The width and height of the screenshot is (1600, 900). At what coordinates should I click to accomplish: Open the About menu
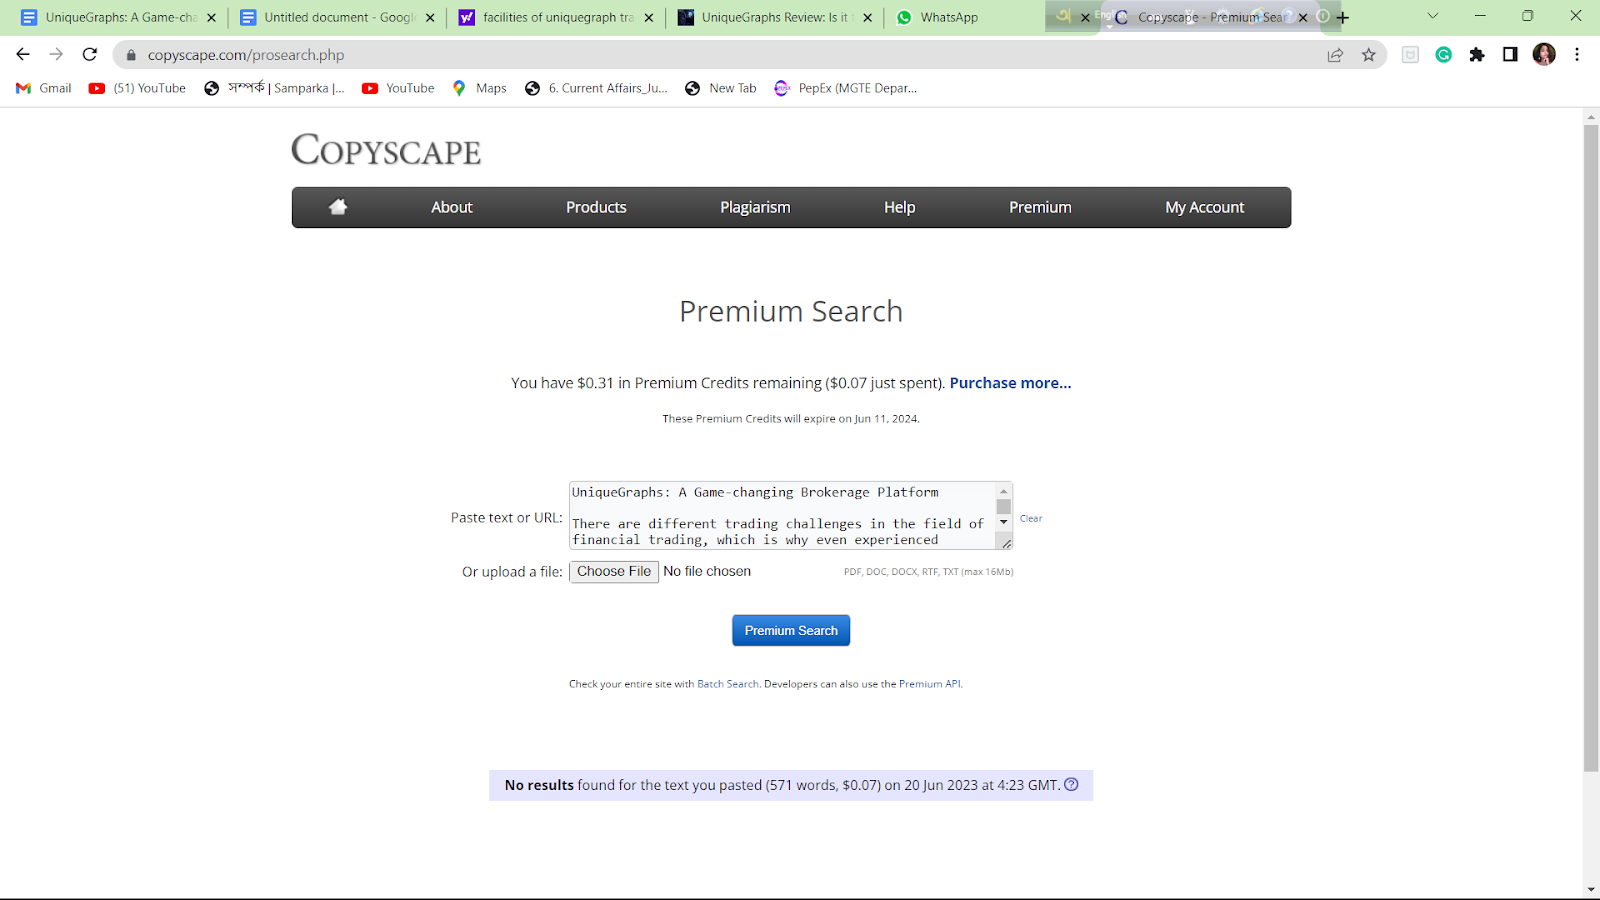452,207
